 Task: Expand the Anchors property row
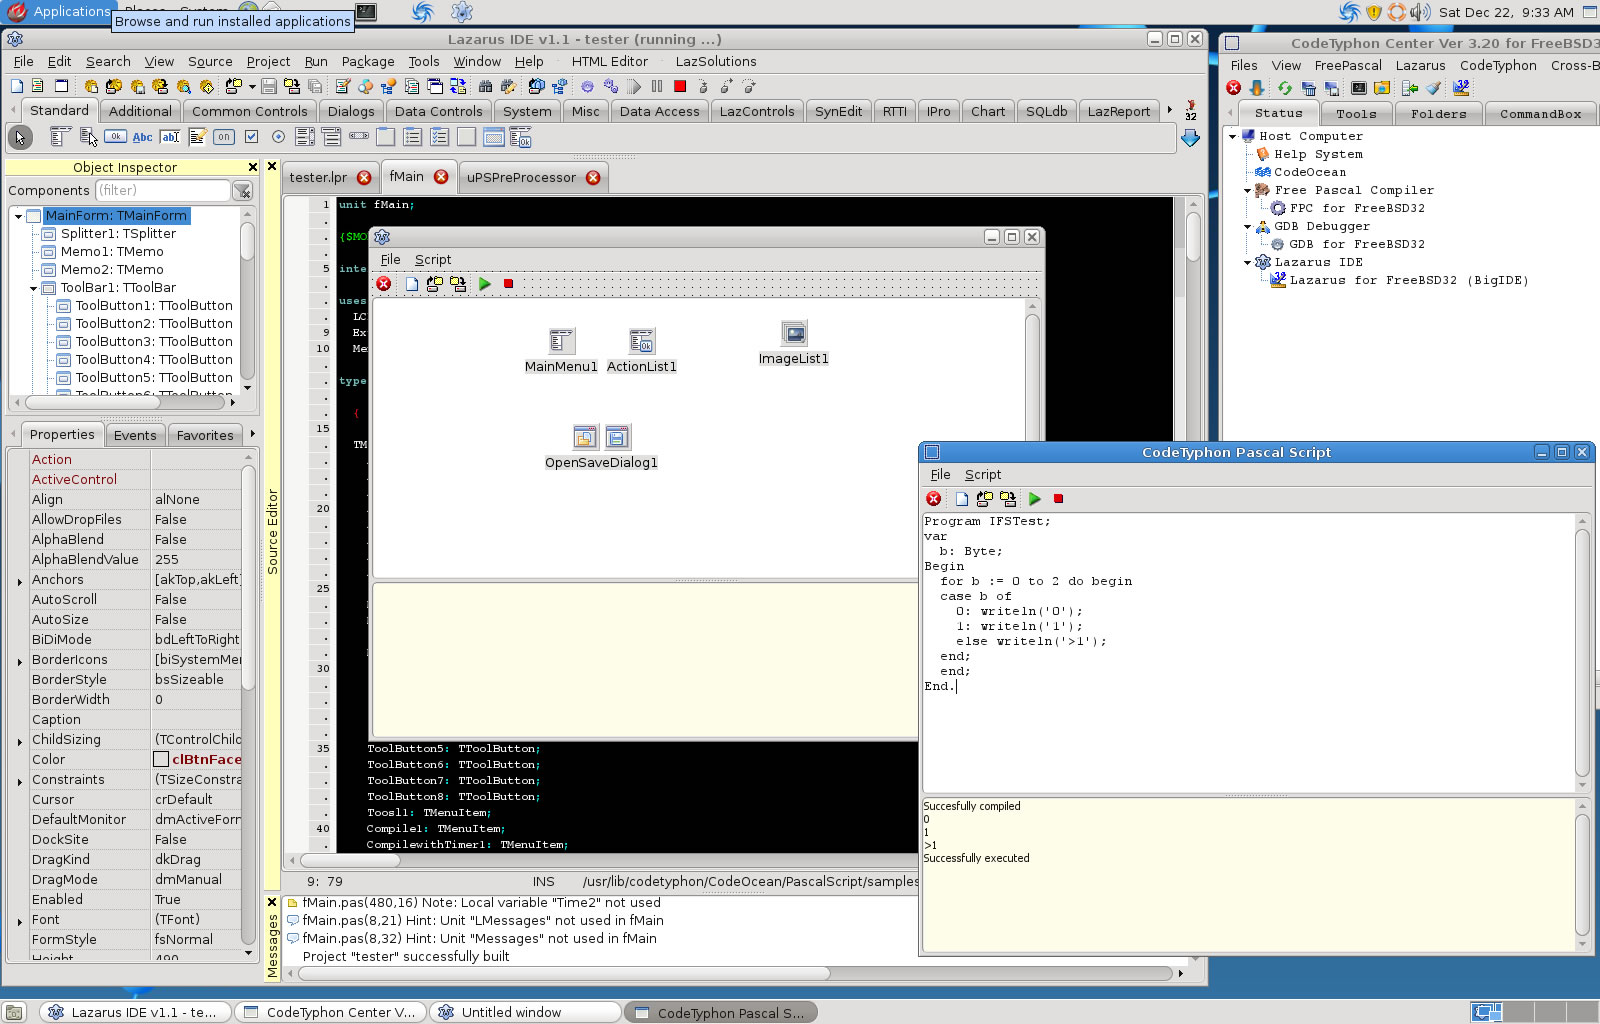pyautogui.click(x=19, y=581)
